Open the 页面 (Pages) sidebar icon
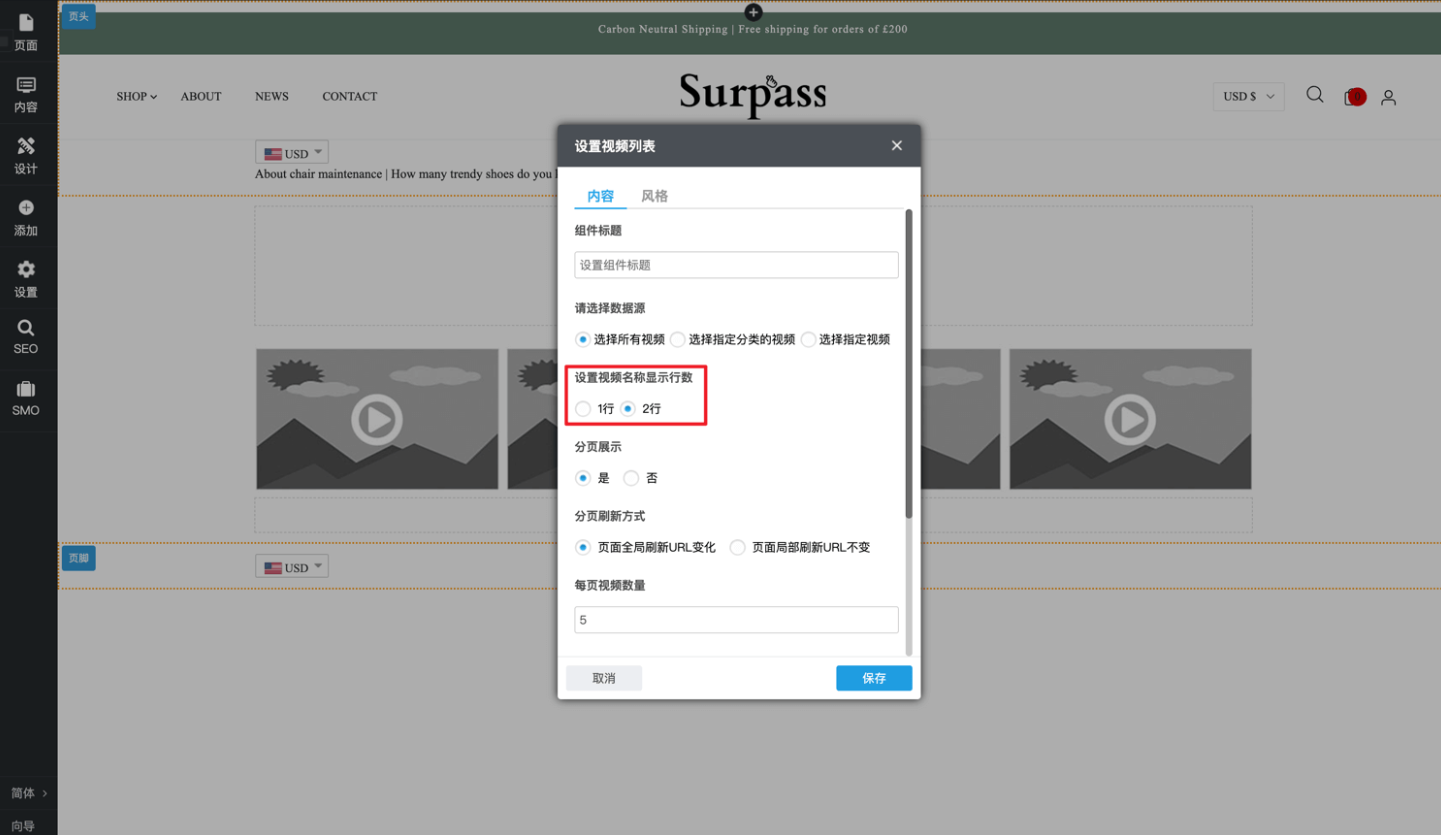1441x835 pixels. (x=26, y=32)
